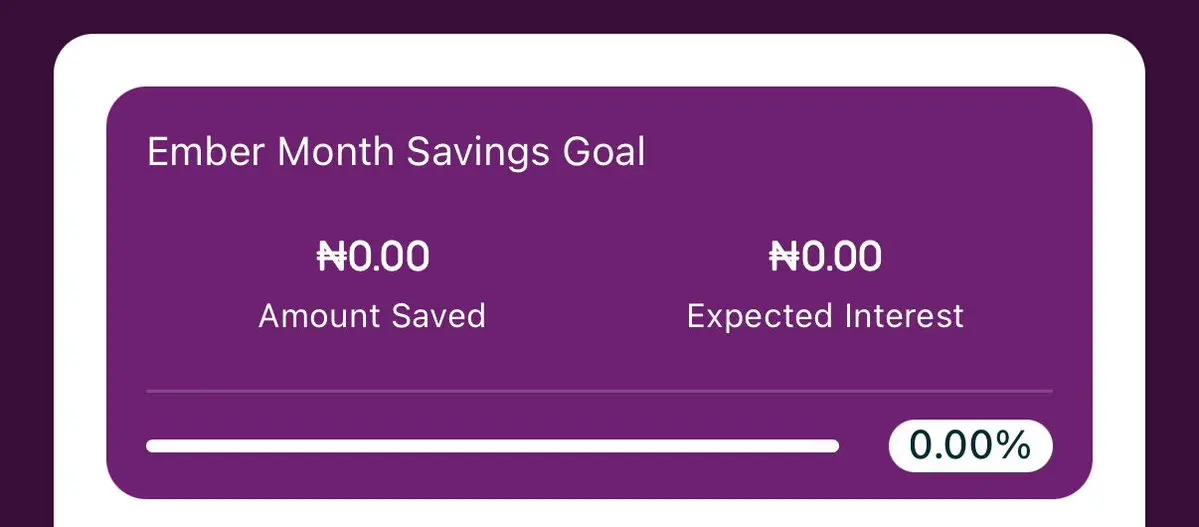Click the Ember Month Savings Goal title
The image size is (1199, 527).
tap(396, 153)
